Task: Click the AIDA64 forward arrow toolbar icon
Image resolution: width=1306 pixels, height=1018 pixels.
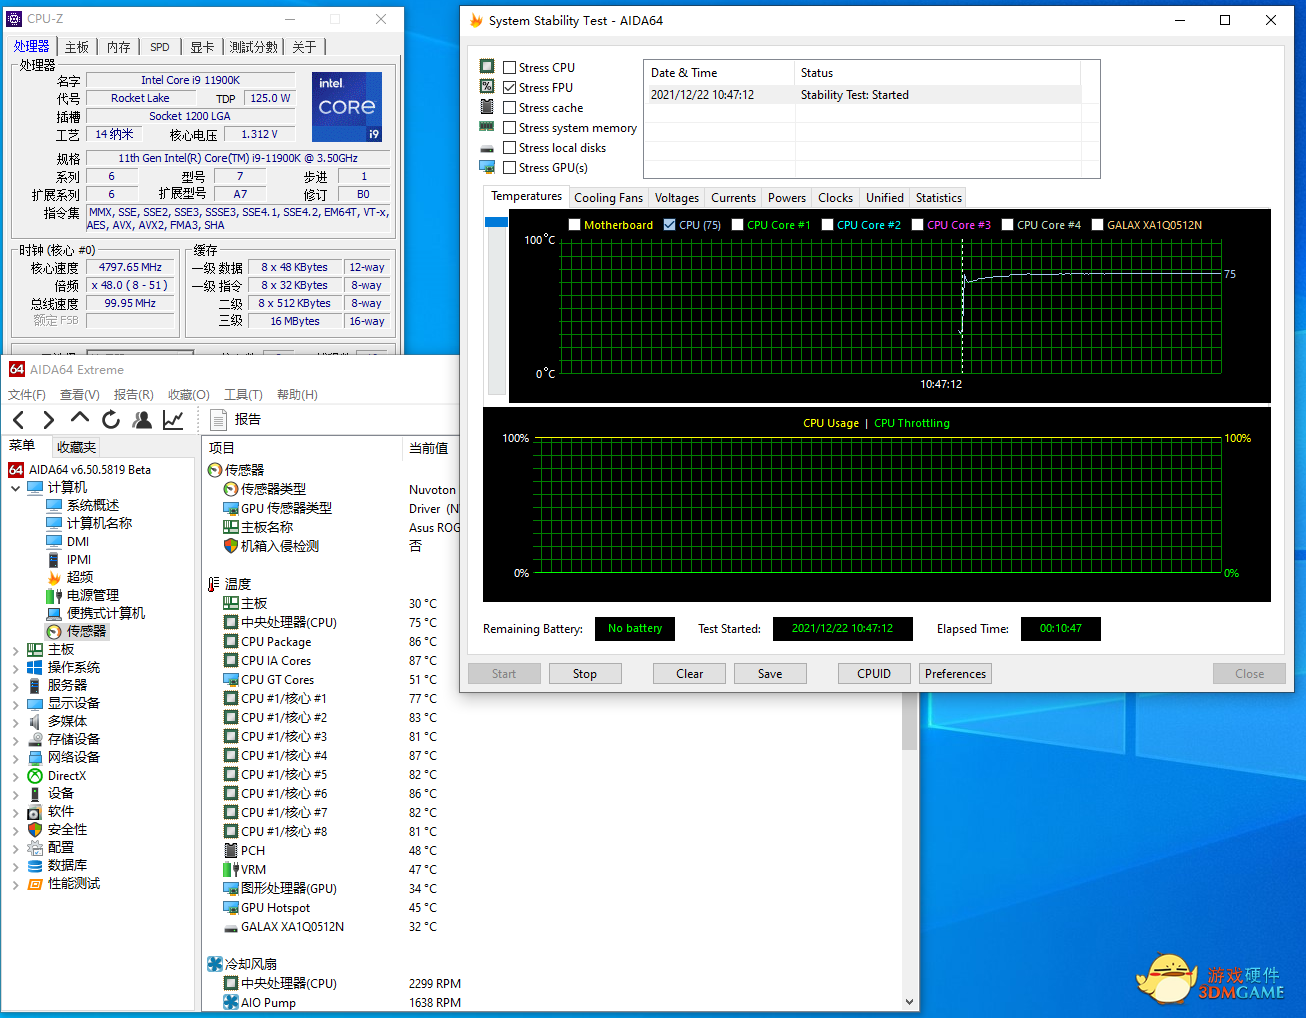Action: [x=48, y=420]
